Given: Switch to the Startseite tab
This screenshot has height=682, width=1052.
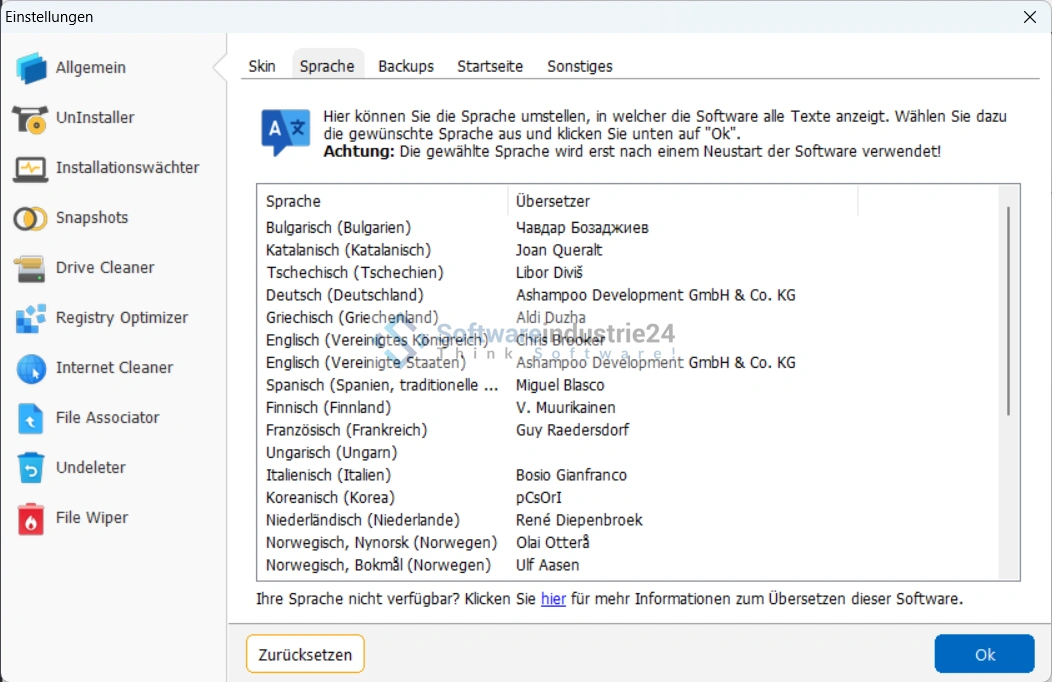Looking at the screenshot, I should pos(490,66).
